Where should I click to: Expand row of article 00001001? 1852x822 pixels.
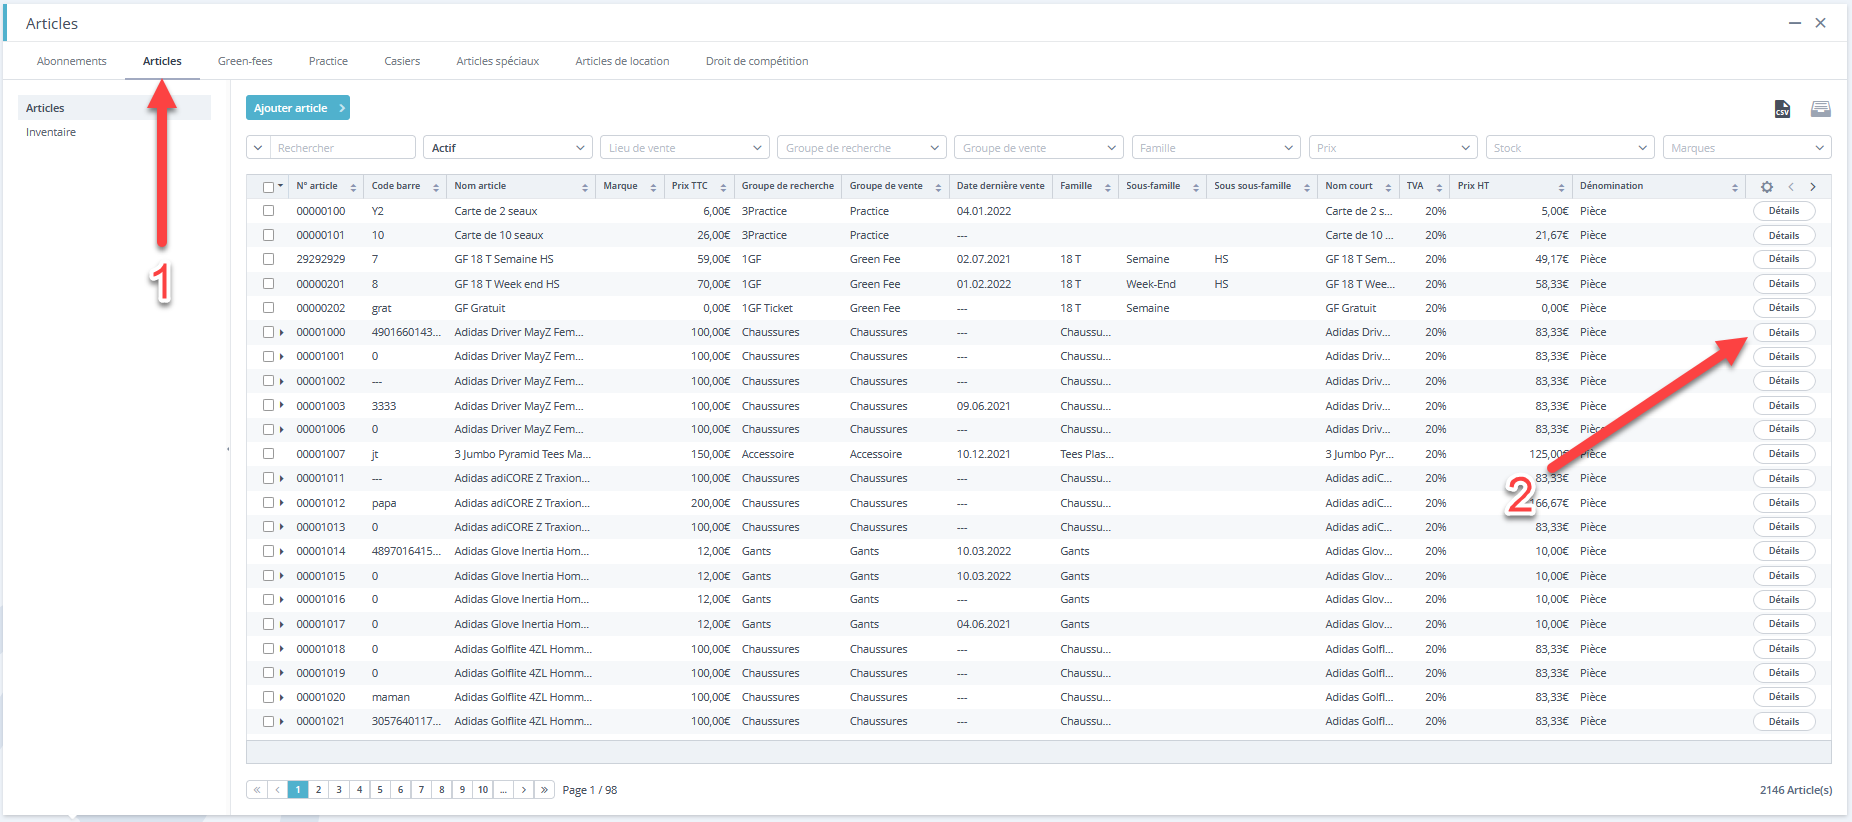282,356
